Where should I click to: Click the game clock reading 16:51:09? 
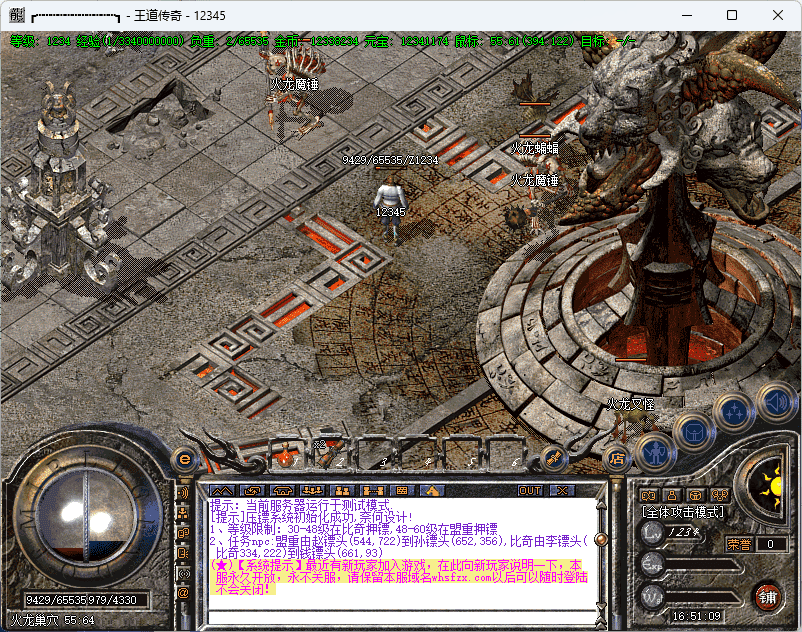(696, 616)
